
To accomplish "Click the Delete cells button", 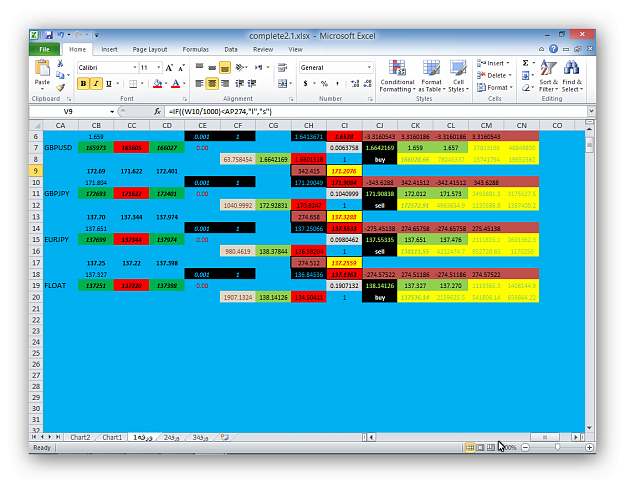I will [x=494, y=75].
